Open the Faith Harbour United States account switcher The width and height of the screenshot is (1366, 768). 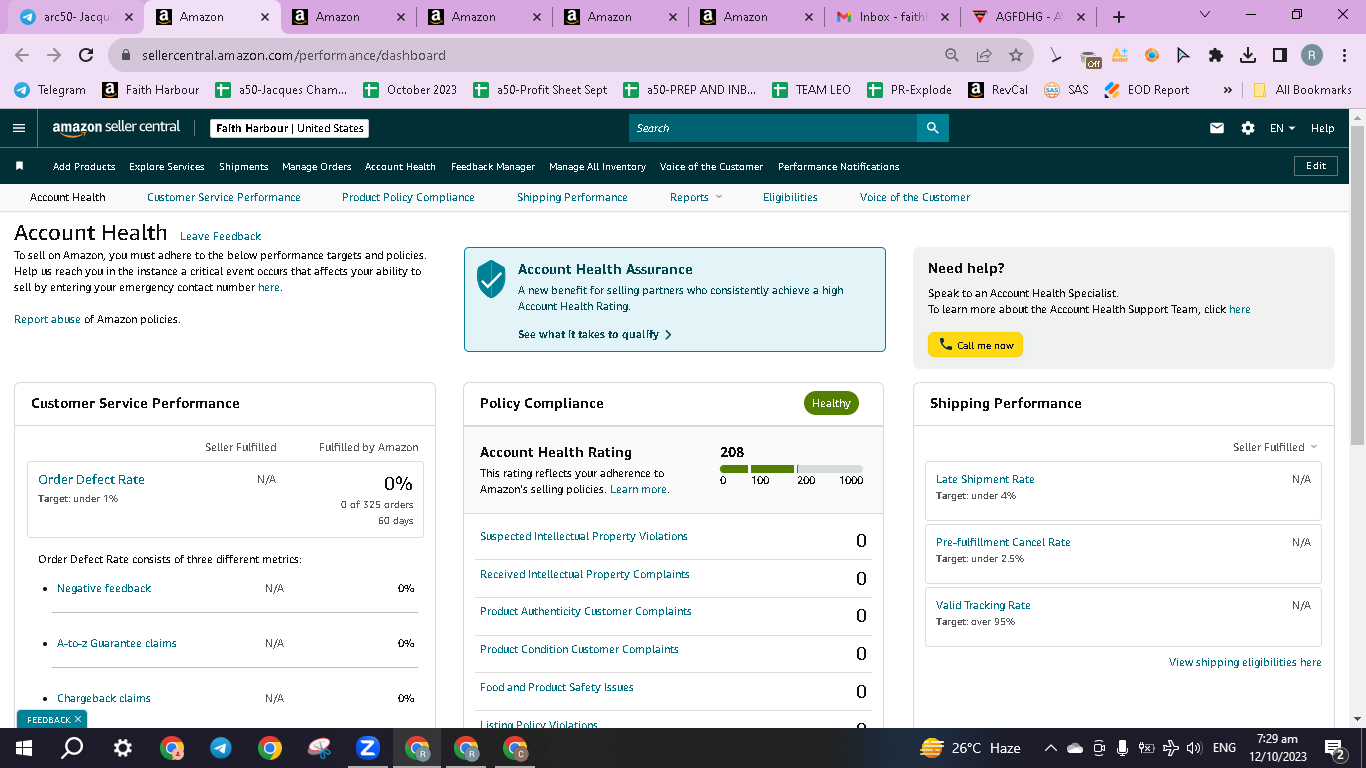coord(291,128)
